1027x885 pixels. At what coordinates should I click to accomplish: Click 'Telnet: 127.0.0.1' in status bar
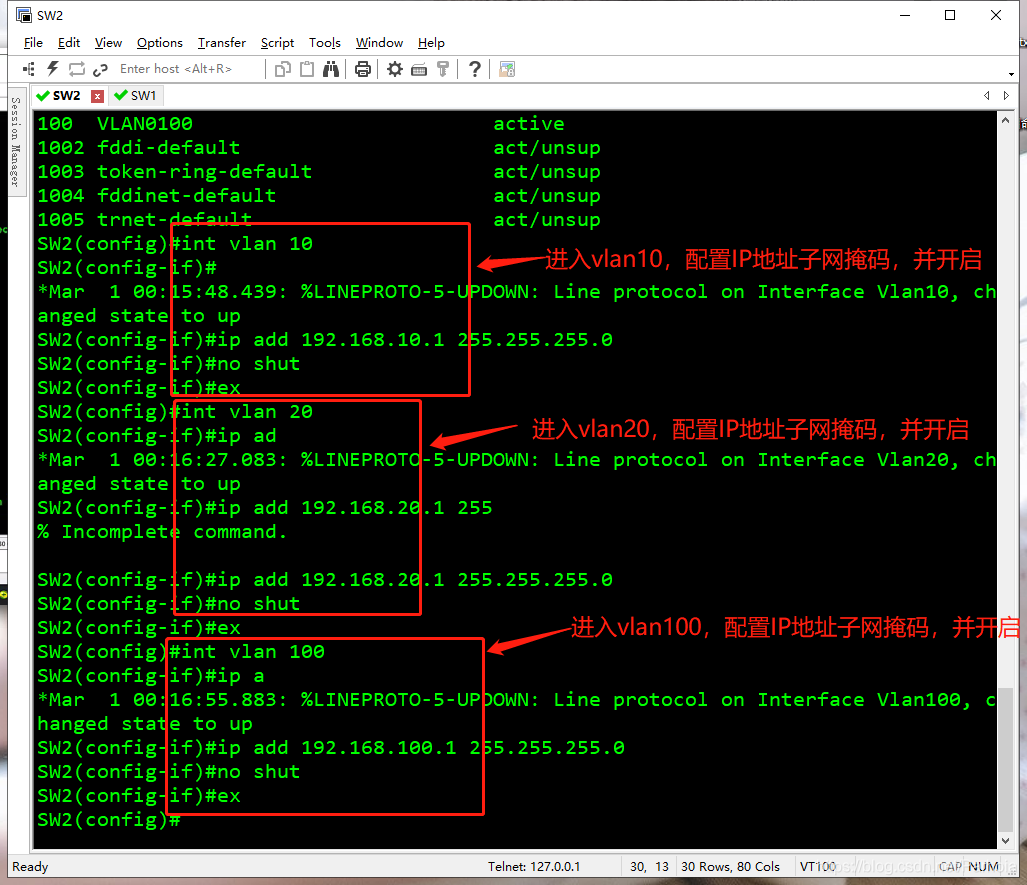[x=534, y=866]
